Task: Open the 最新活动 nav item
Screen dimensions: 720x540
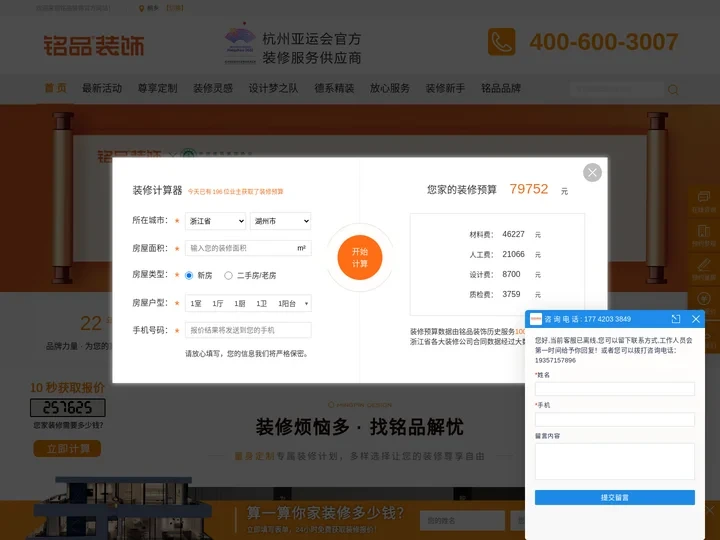Action: [x=102, y=88]
